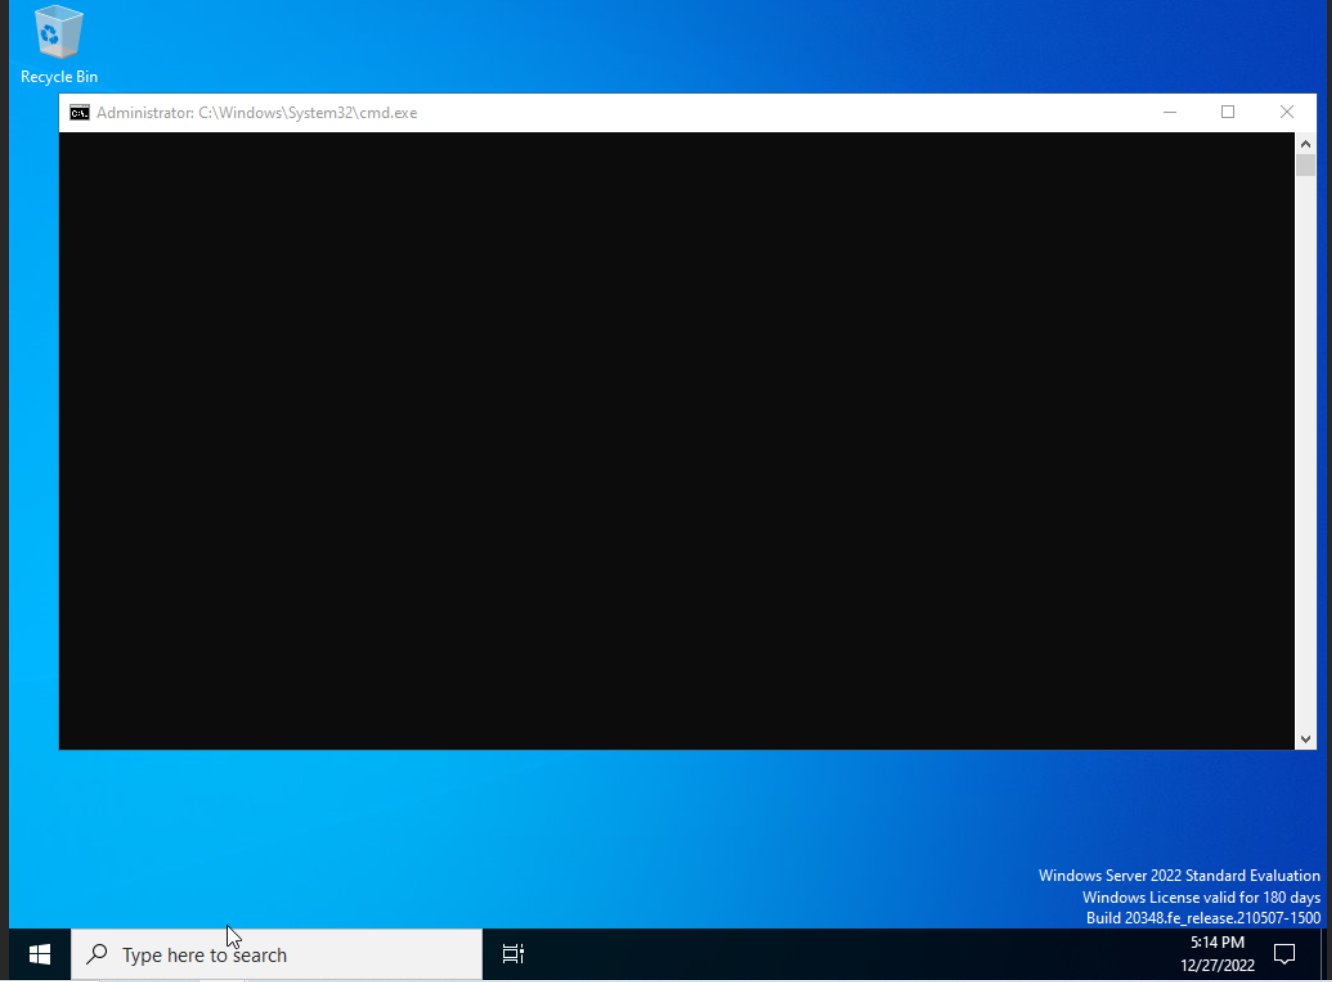Open the Start menu

39,953
